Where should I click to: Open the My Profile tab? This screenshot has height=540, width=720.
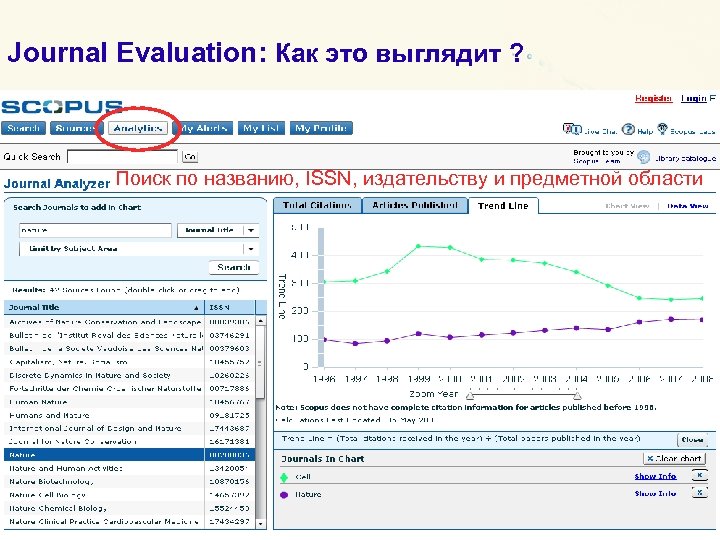coord(321,128)
